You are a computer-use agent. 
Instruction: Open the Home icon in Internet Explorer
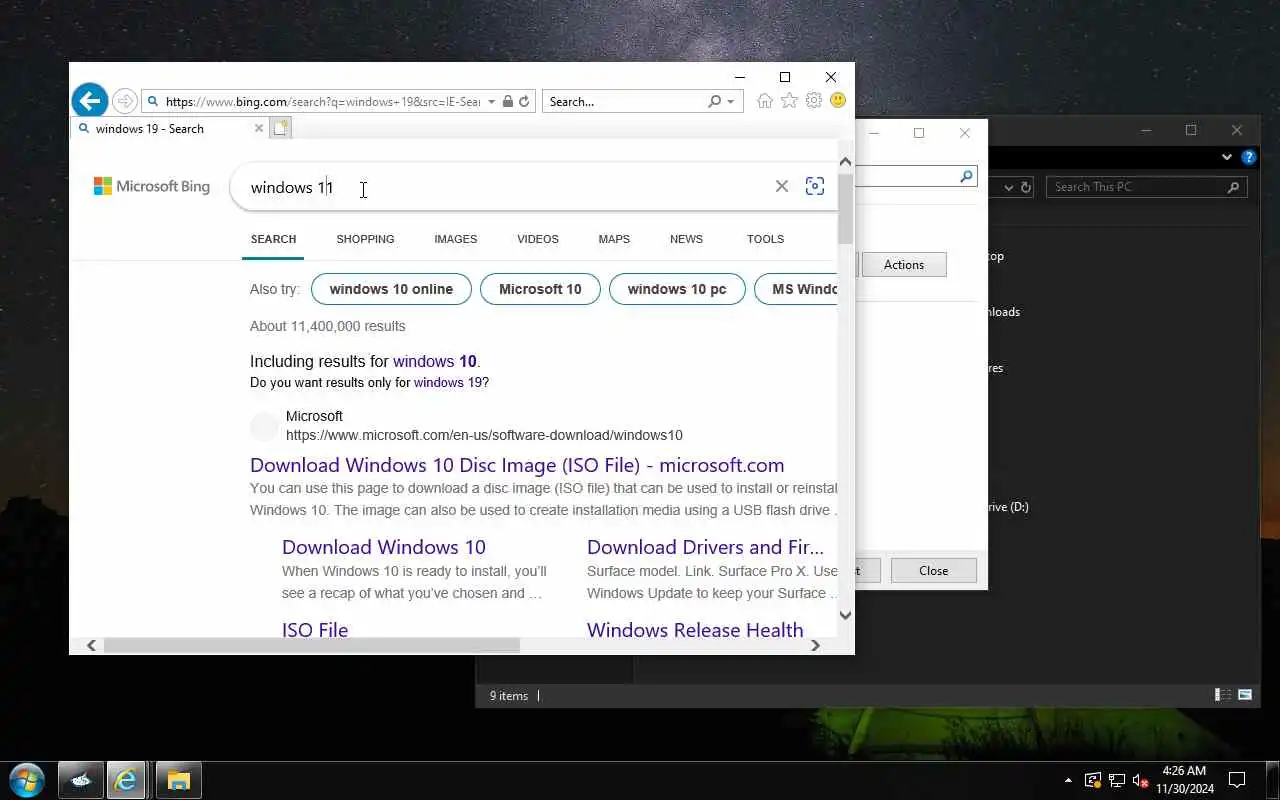(765, 101)
